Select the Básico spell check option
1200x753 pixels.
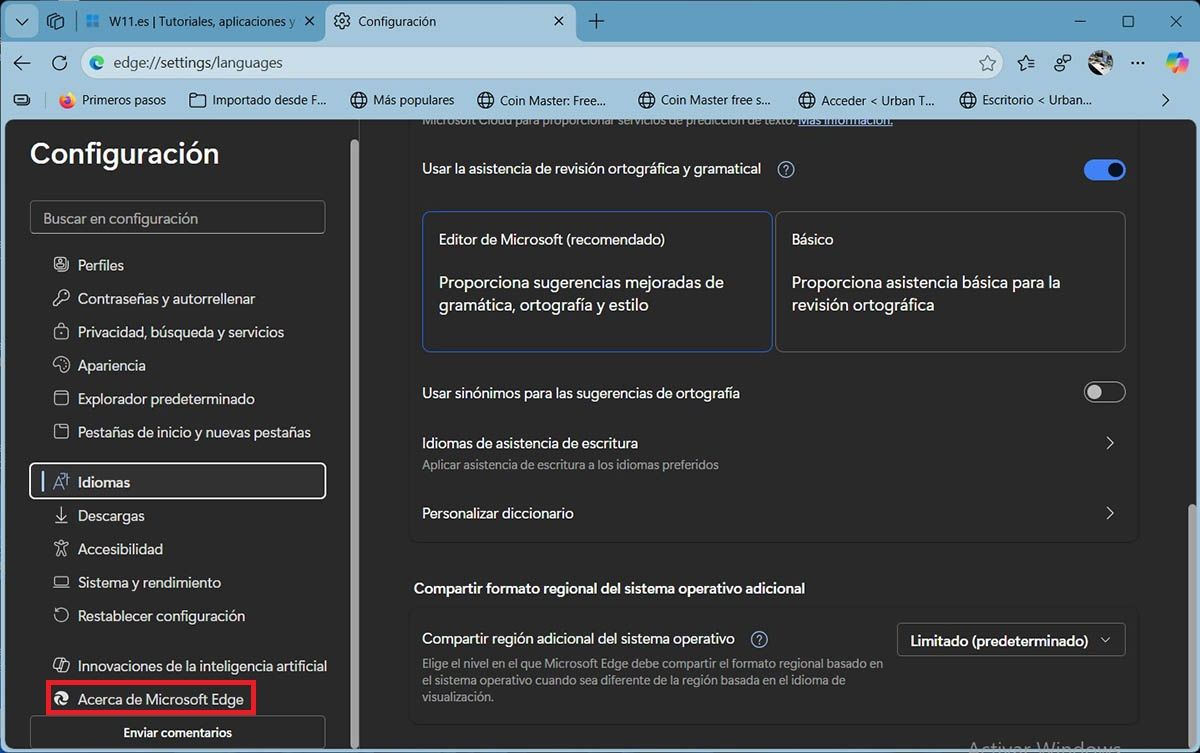coord(950,281)
